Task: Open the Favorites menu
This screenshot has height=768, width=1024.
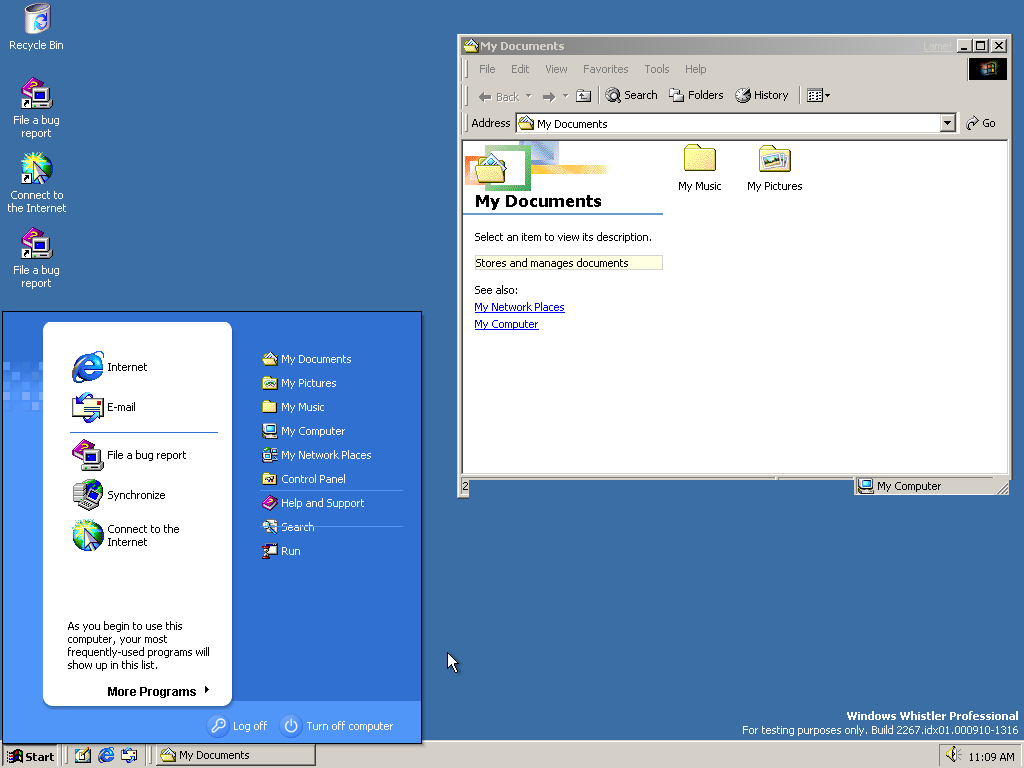Action: tap(605, 69)
